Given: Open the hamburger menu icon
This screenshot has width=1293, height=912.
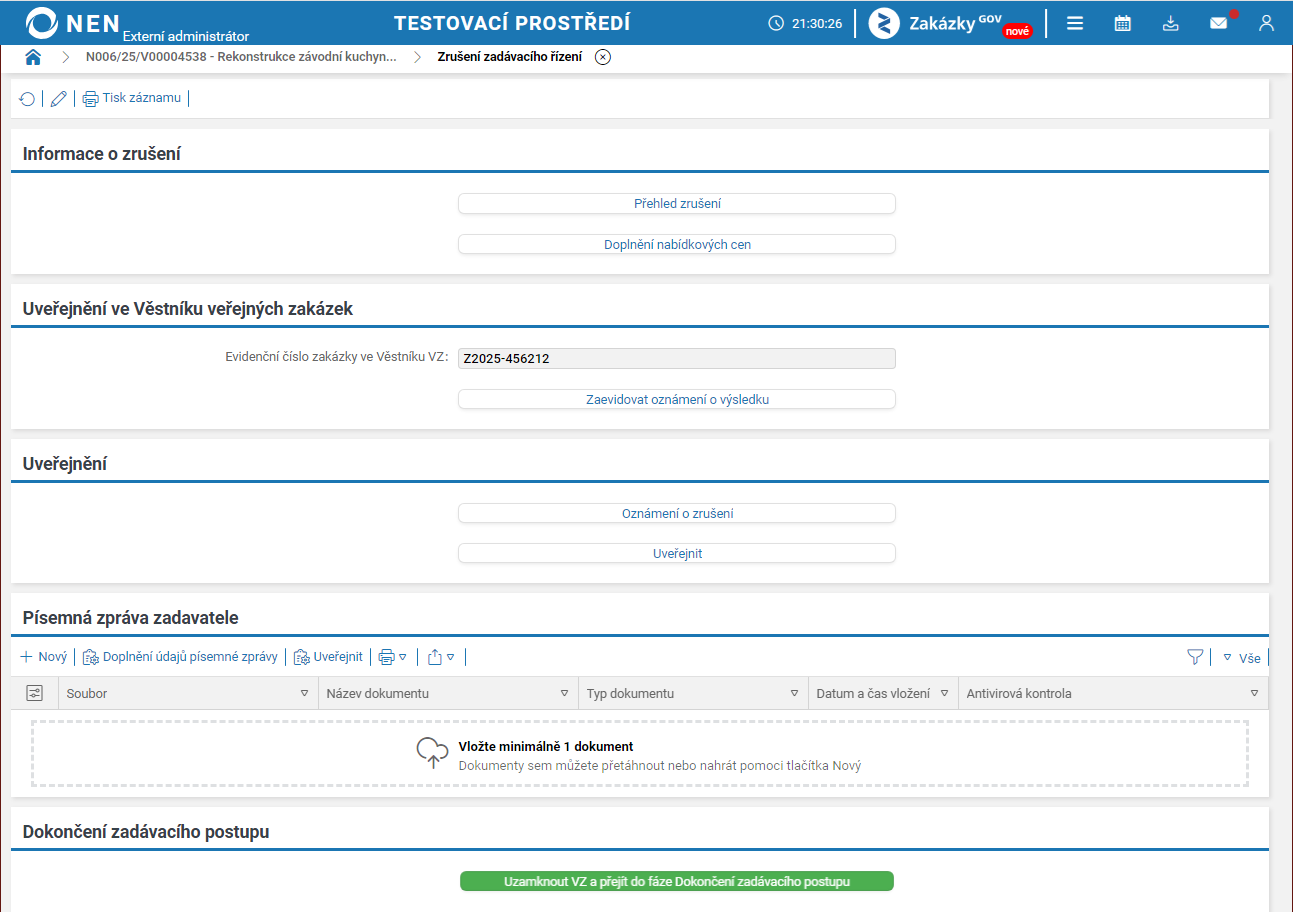Looking at the screenshot, I should coord(1075,23).
